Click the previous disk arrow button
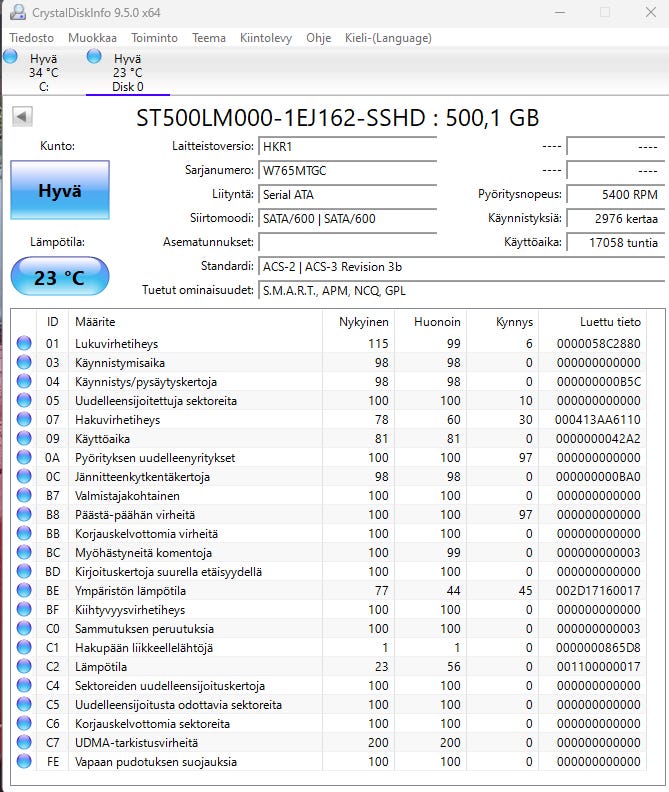669x792 pixels. 22,118
